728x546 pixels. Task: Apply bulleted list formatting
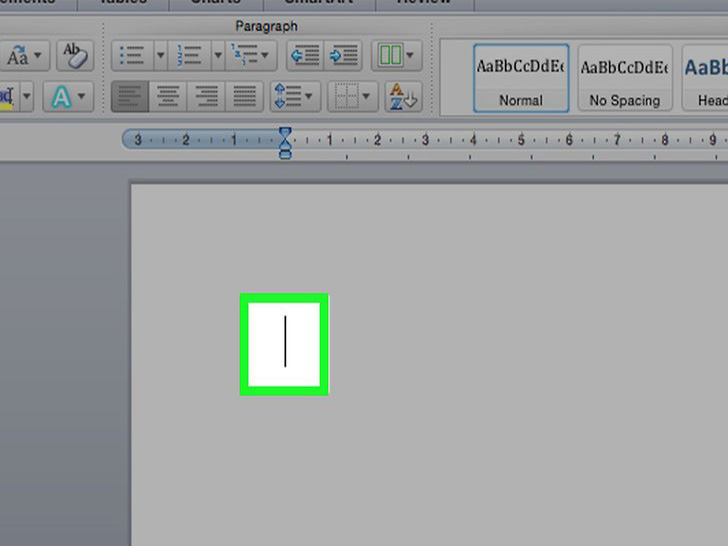[132, 56]
